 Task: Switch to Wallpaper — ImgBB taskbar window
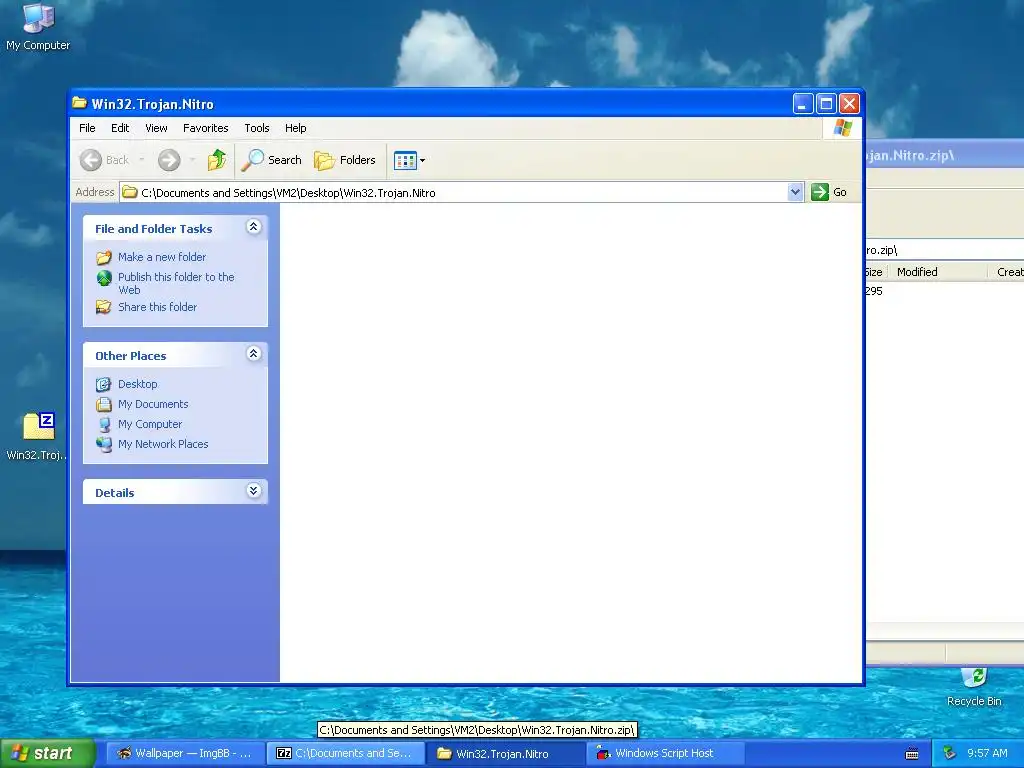click(x=184, y=754)
